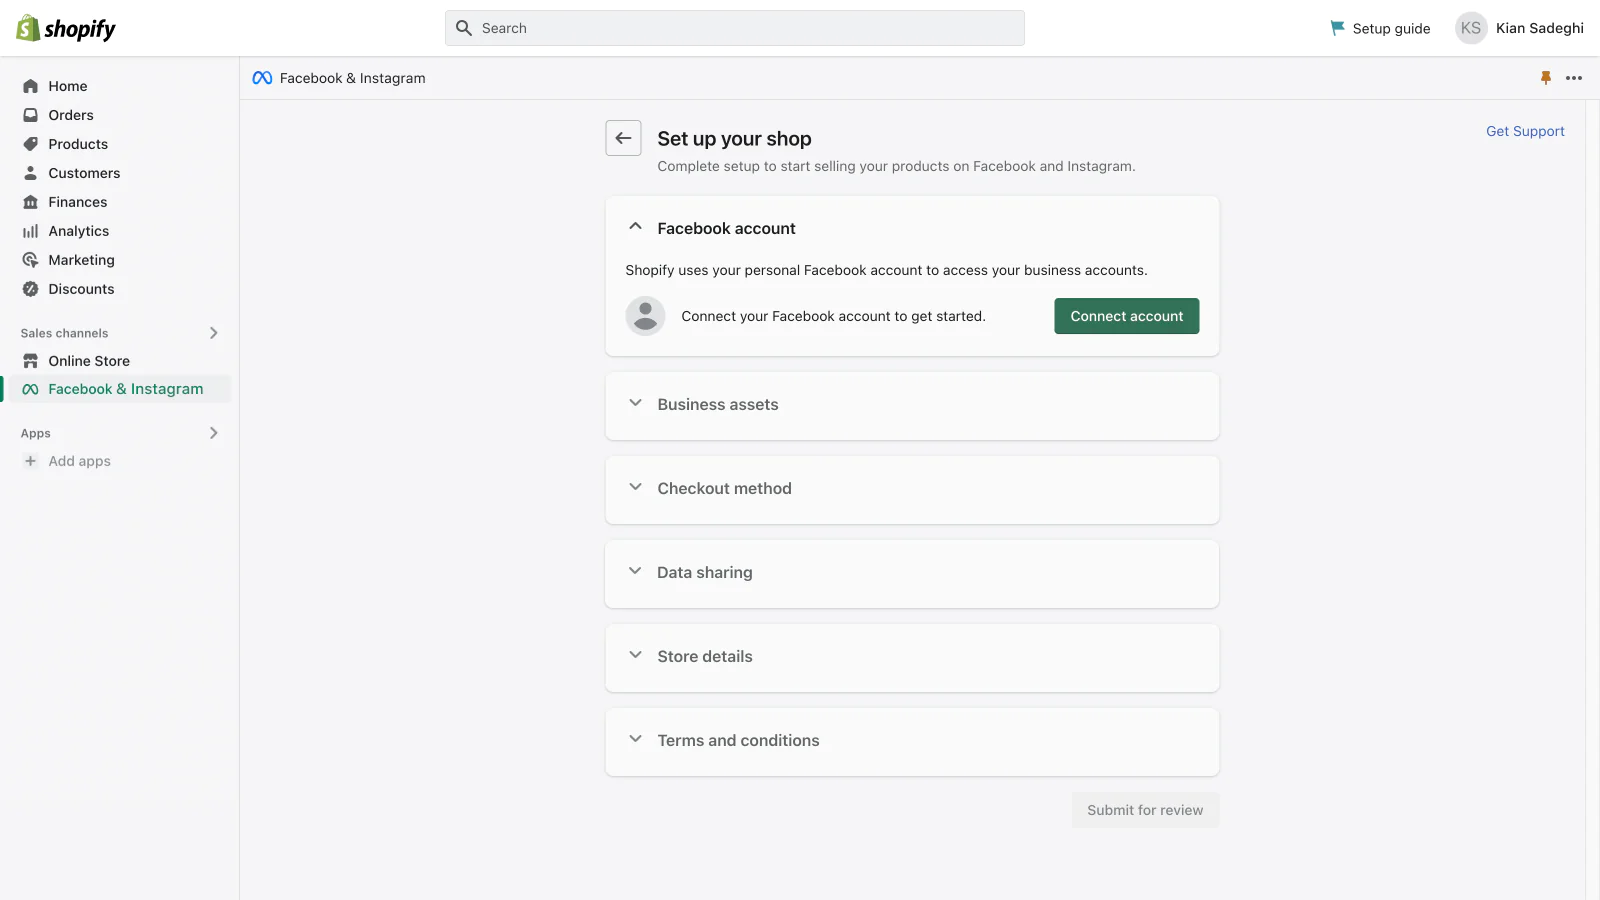Click the Kian Sadeghi account name
This screenshot has height=900, width=1600.
click(1540, 28)
